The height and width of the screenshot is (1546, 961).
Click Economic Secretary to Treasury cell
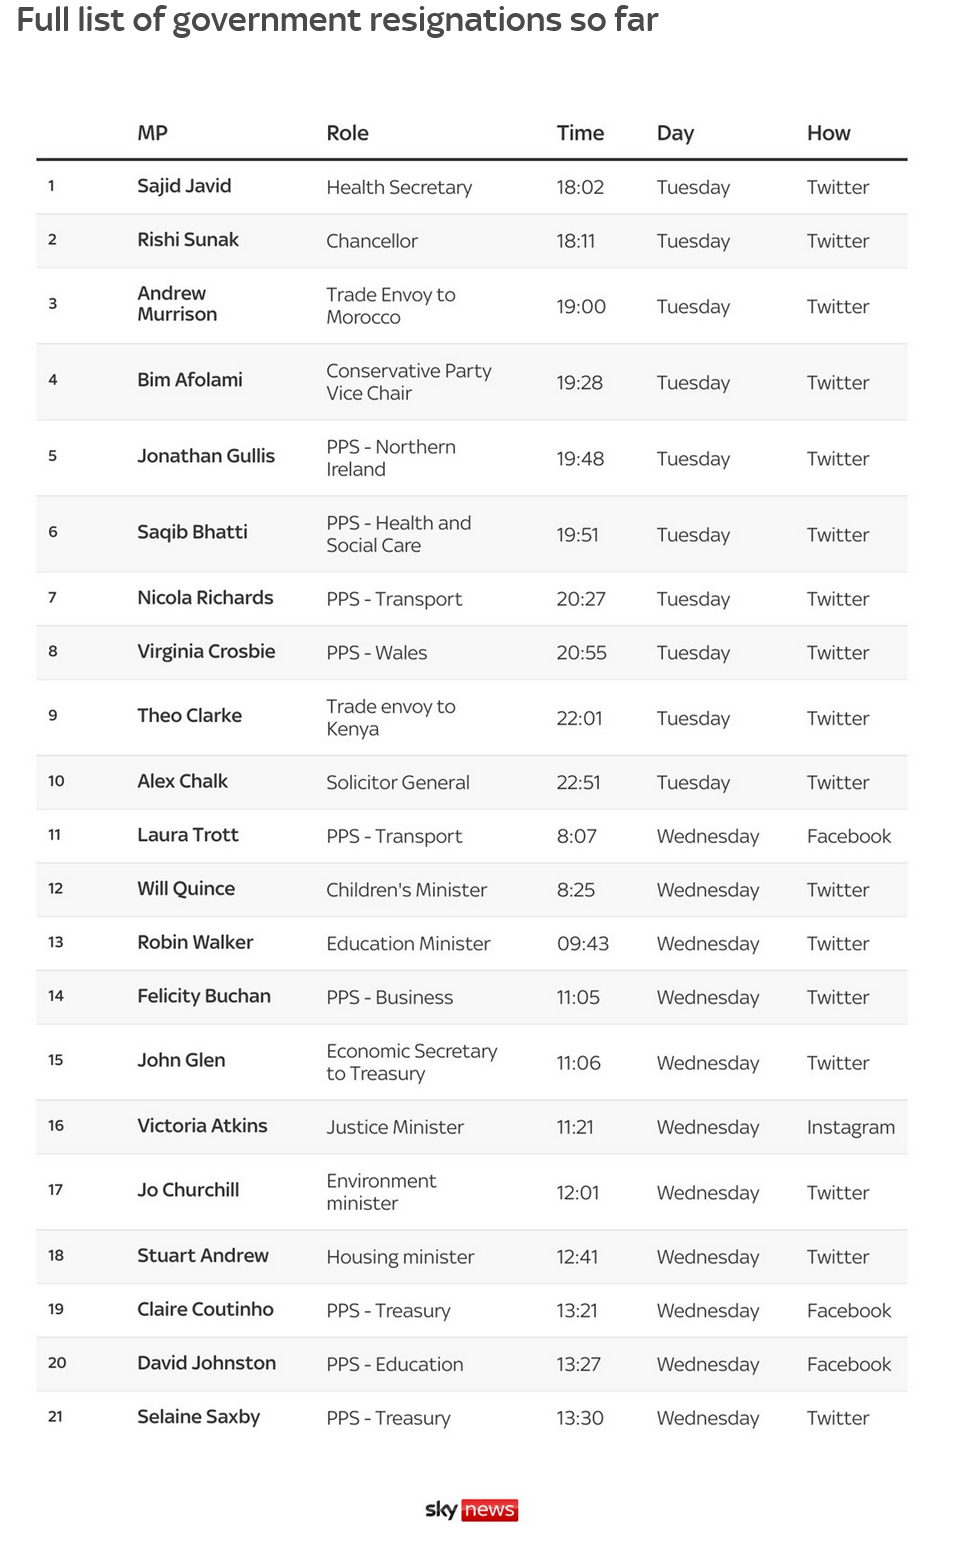click(x=412, y=1062)
